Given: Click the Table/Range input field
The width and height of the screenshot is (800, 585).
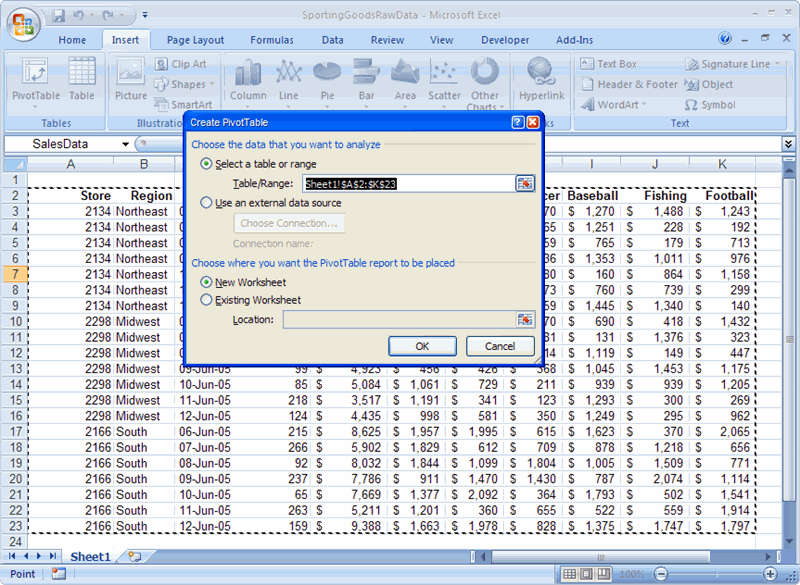Looking at the screenshot, I should coord(409,184).
